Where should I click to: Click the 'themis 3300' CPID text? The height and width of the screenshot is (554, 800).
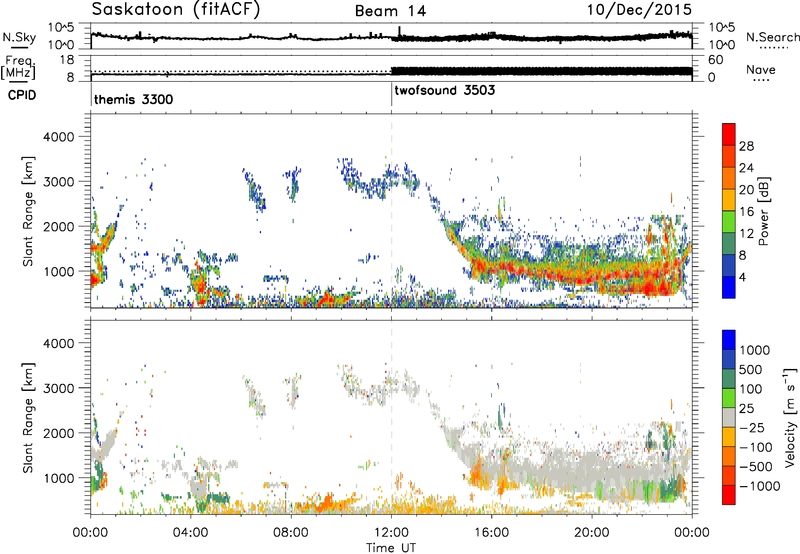coord(134,99)
